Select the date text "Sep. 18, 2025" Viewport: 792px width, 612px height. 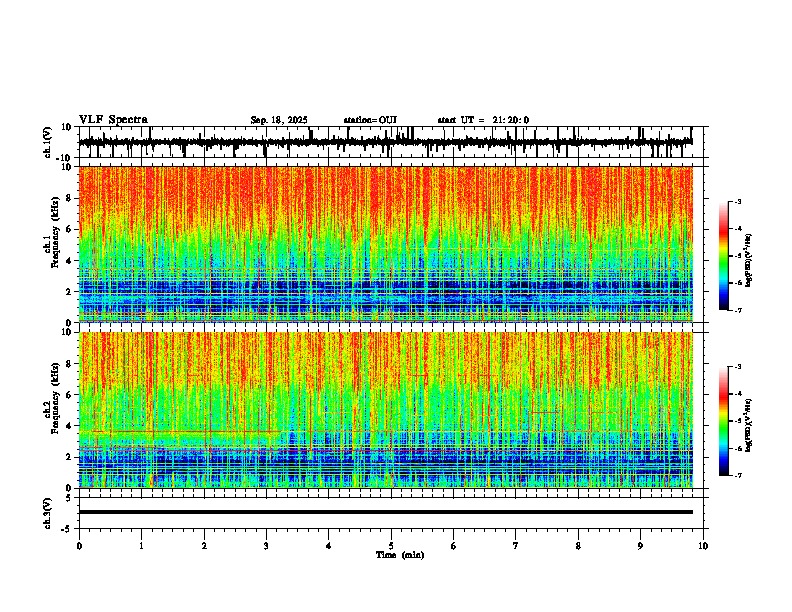pyautogui.click(x=279, y=120)
